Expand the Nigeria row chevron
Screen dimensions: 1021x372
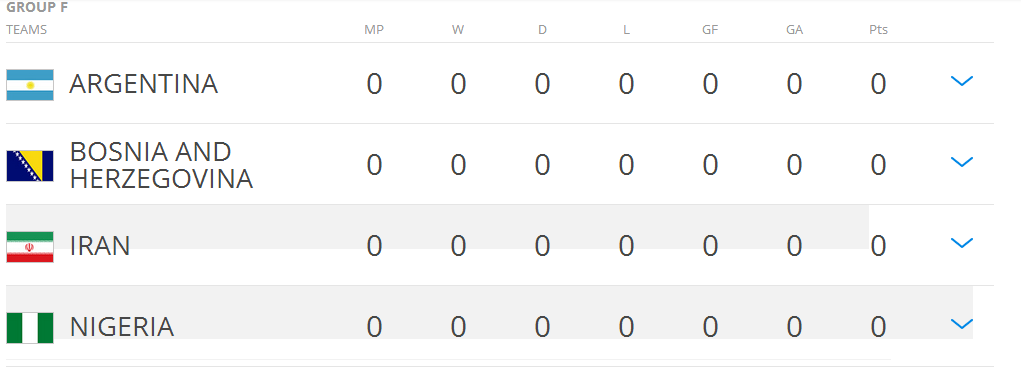(962, 324)
